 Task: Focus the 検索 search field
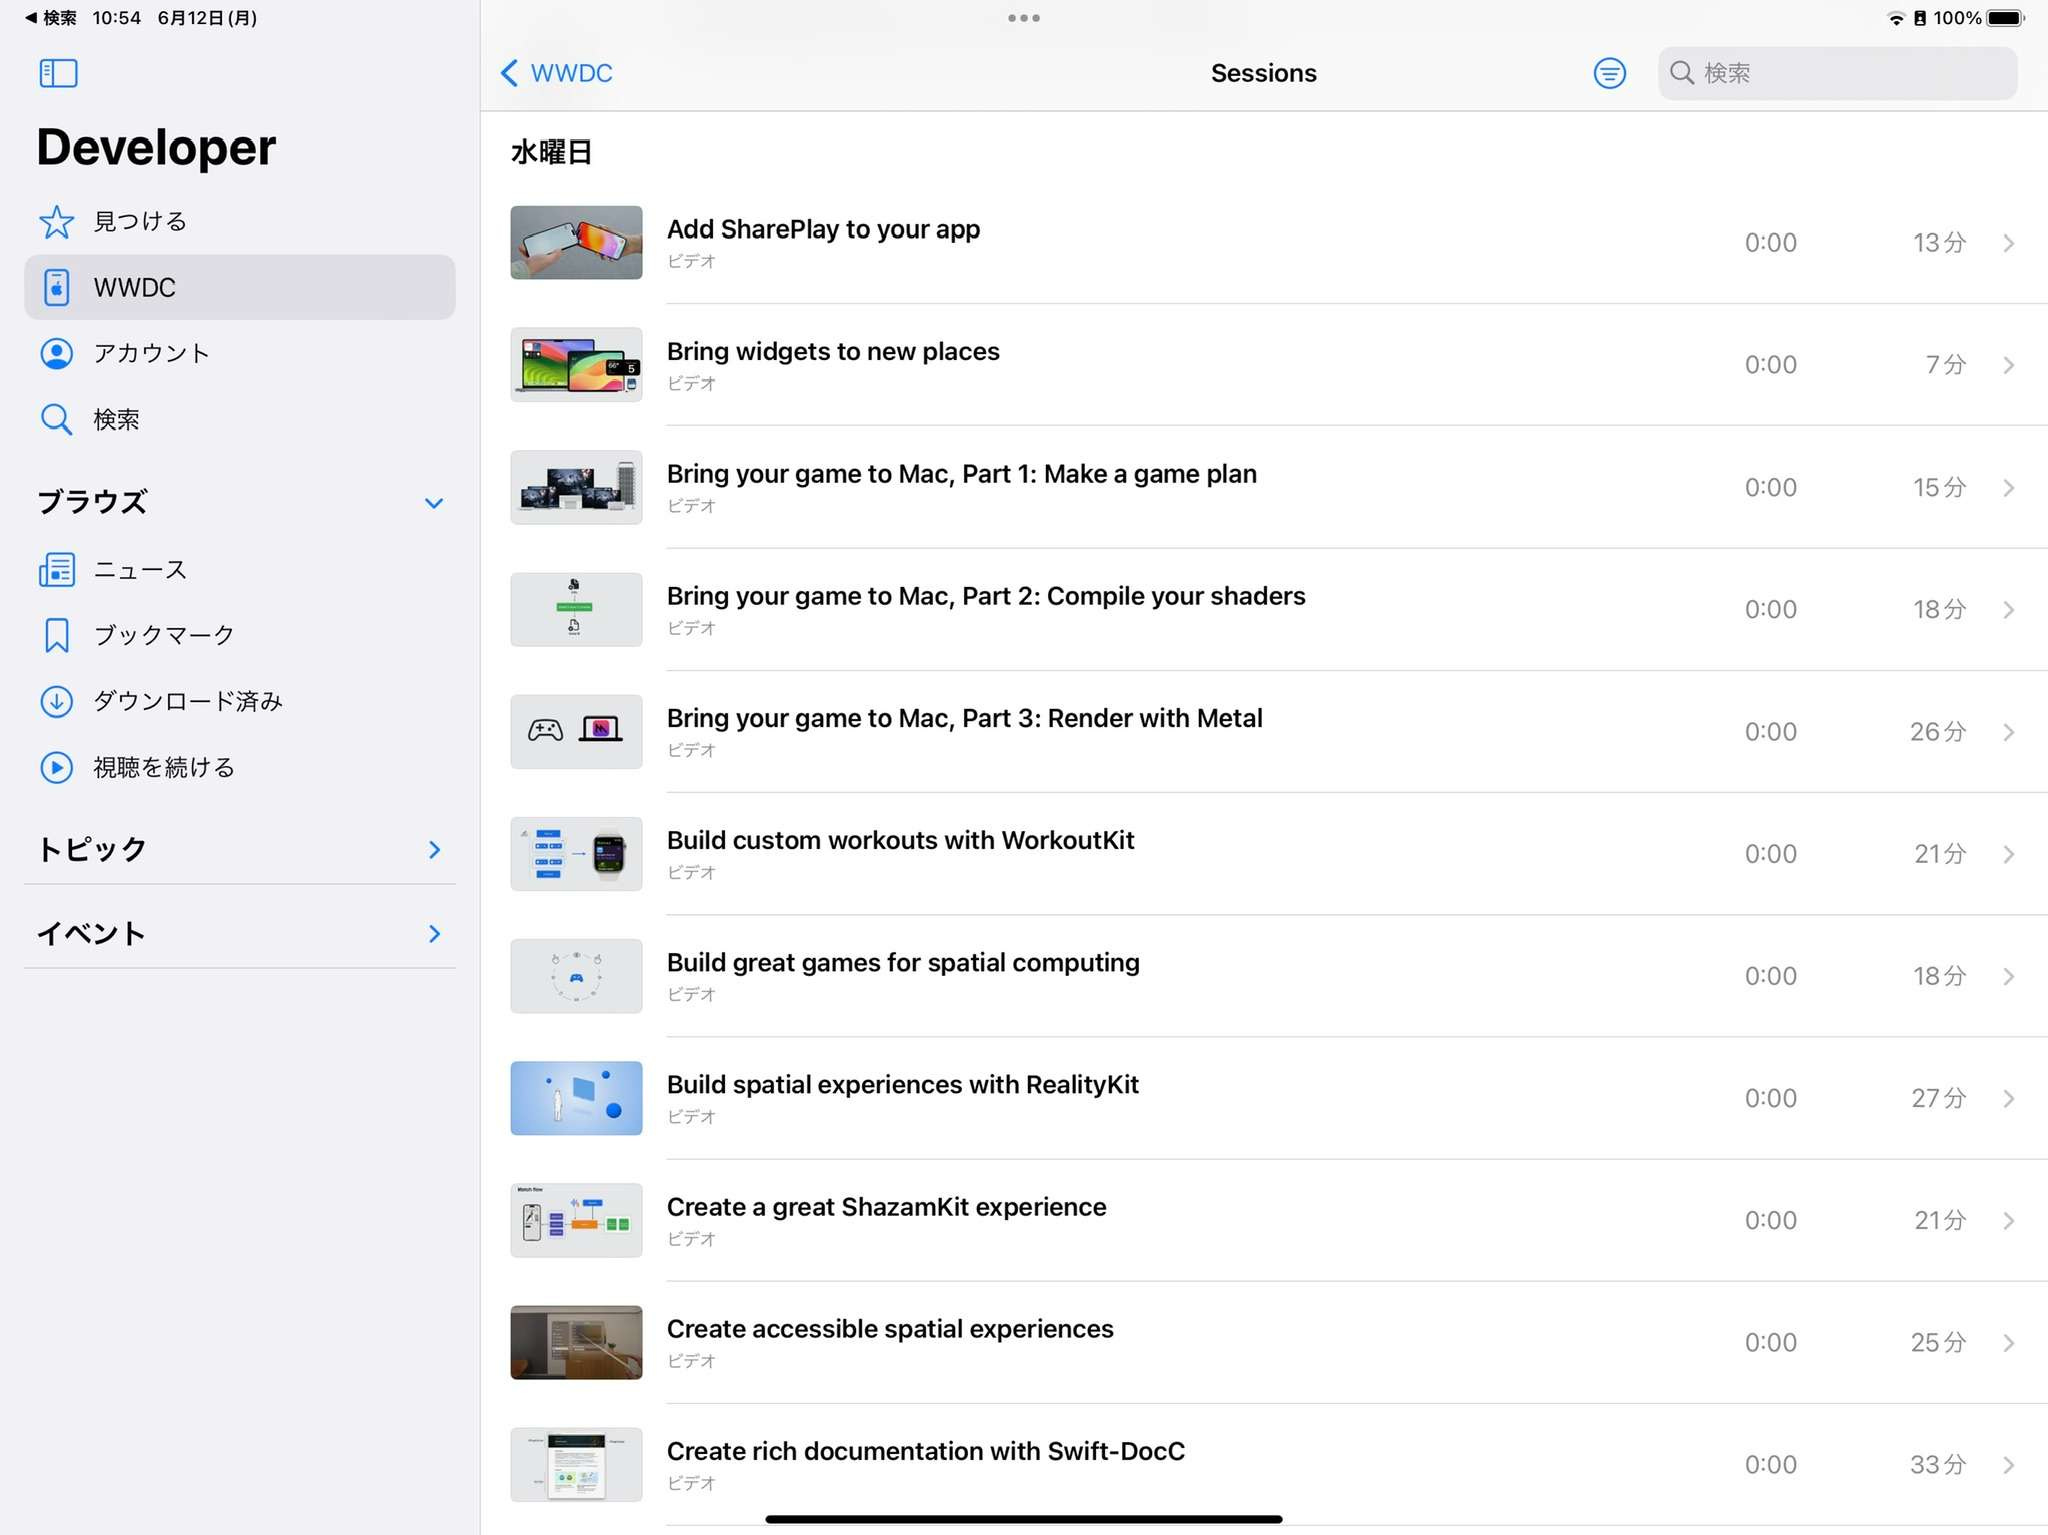click(1837, 73)
